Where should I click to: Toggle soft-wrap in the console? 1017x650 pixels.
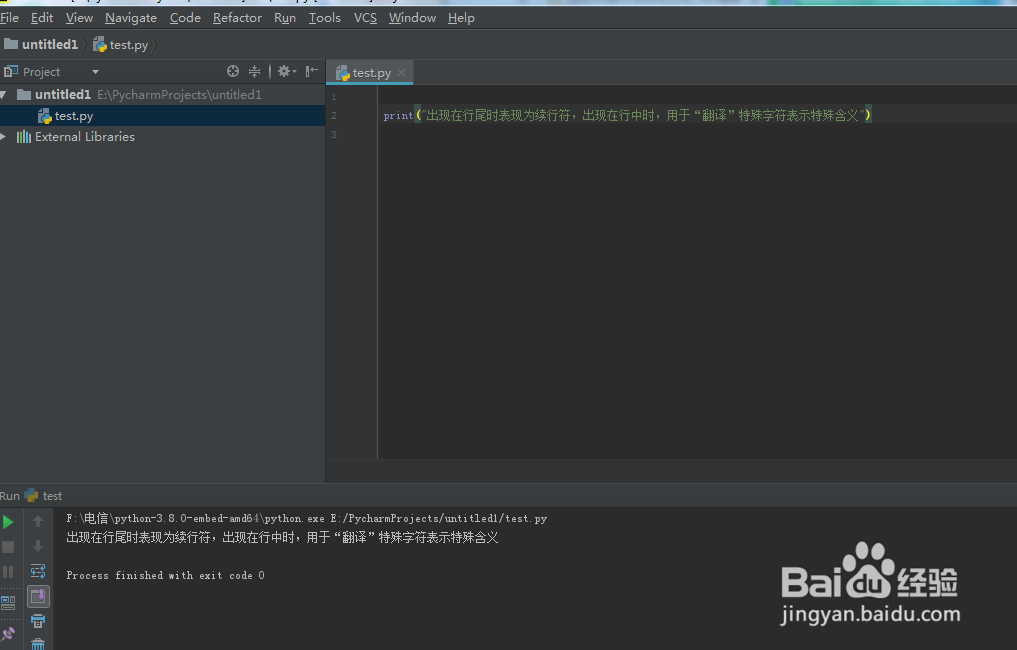coord(38,571)
